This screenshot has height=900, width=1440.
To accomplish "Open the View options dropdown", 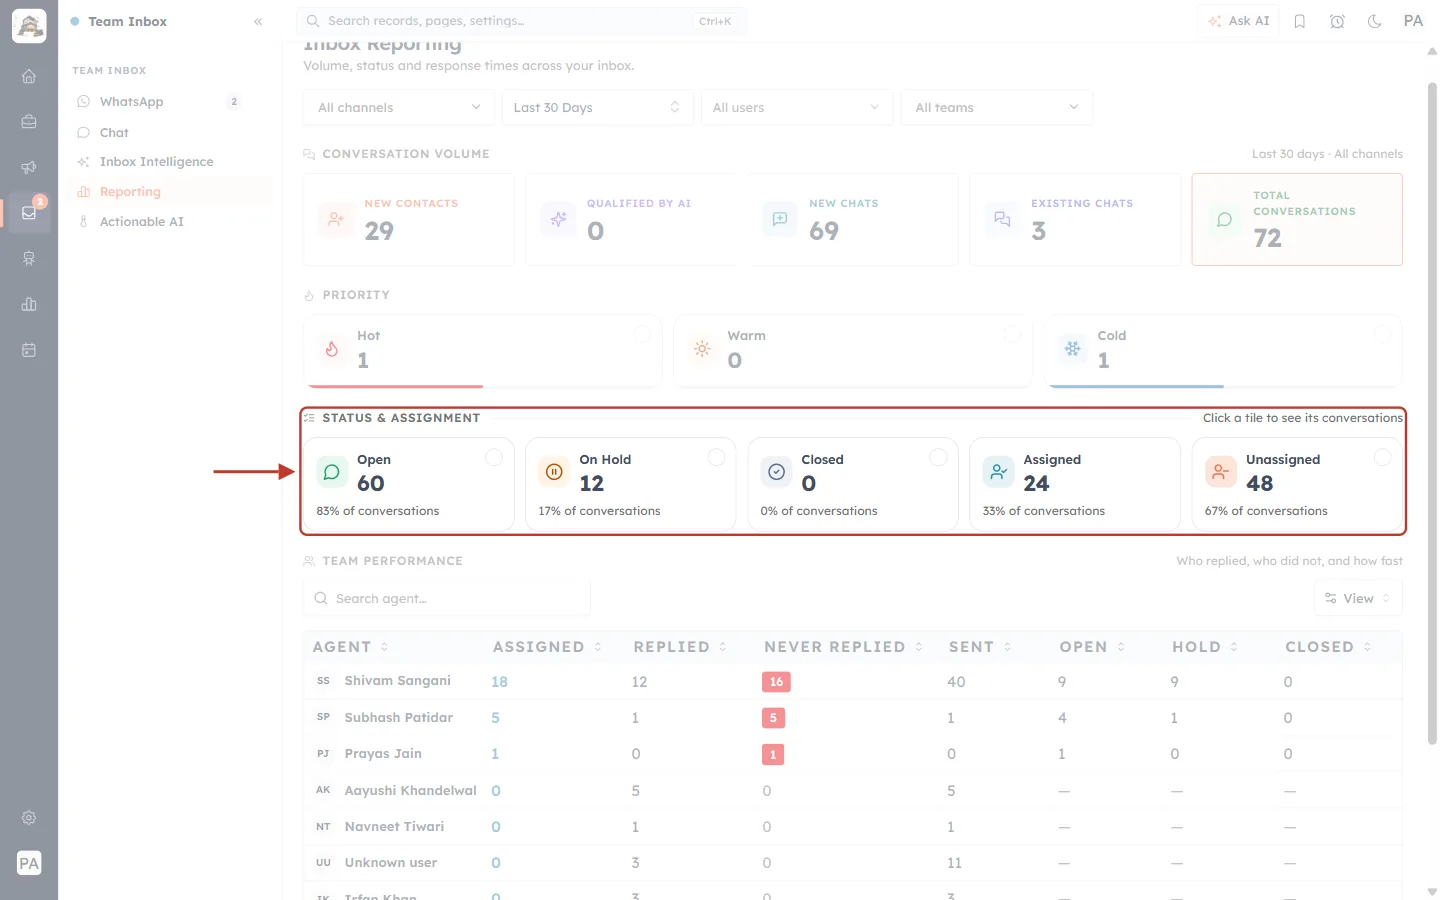I will click(x=1358, y=598).
